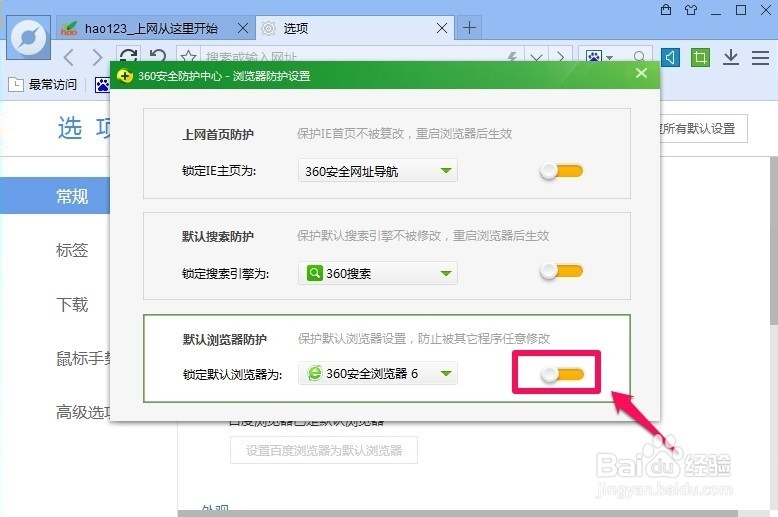Viewport: 778px width, 517px height.
Task: Open the 360安全网址导航 dropdown
Action: tap(378, 171)
